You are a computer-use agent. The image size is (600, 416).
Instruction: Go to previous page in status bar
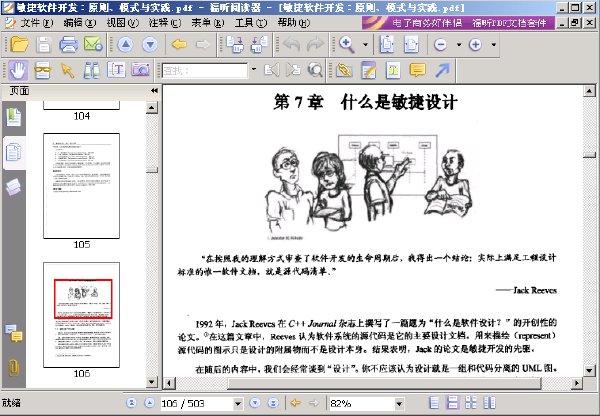click(x=149, y=403)
